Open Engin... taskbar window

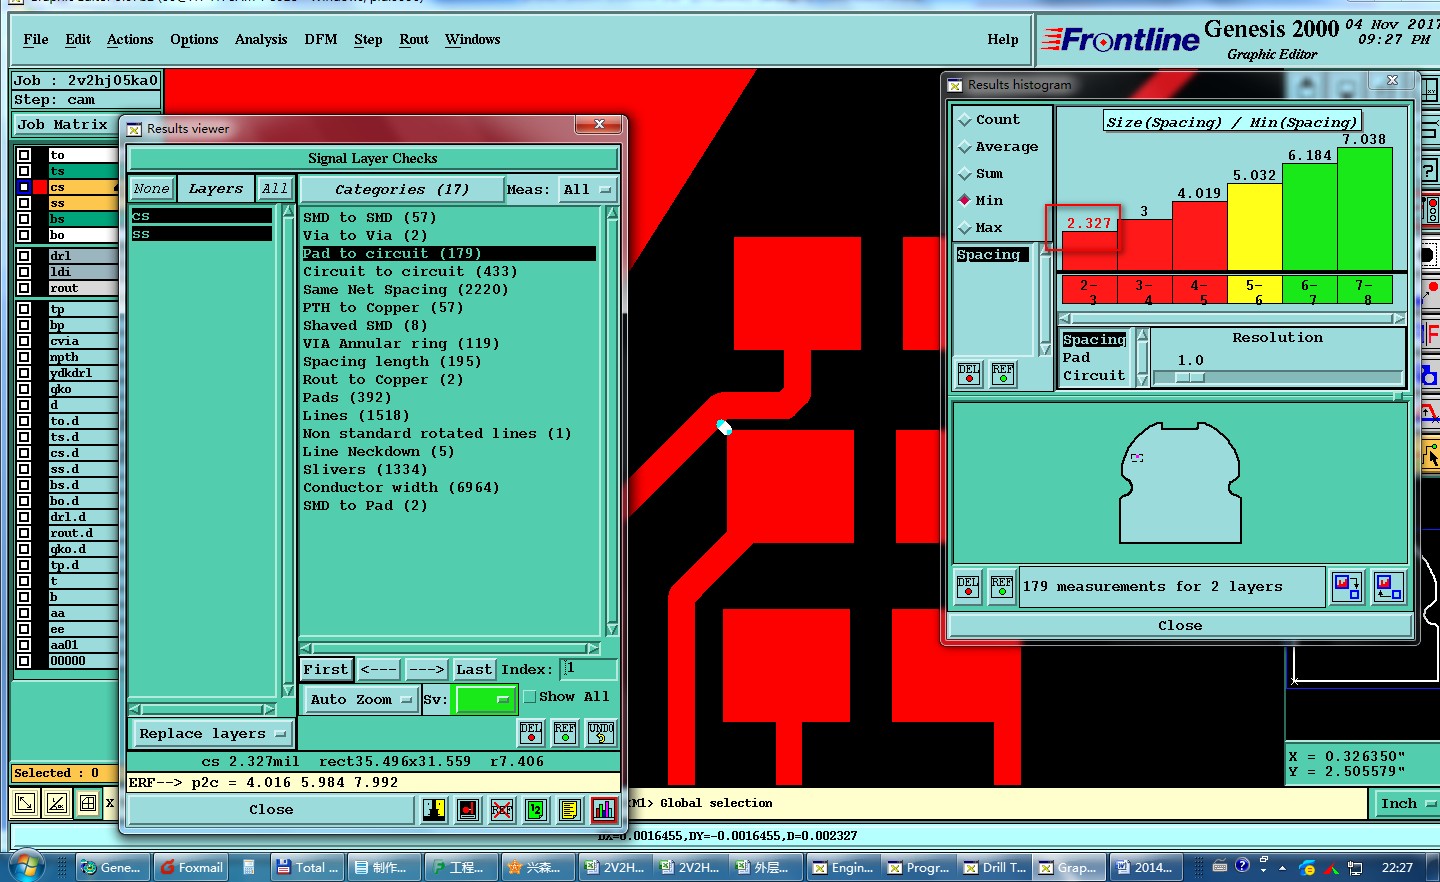pos(843,867)
